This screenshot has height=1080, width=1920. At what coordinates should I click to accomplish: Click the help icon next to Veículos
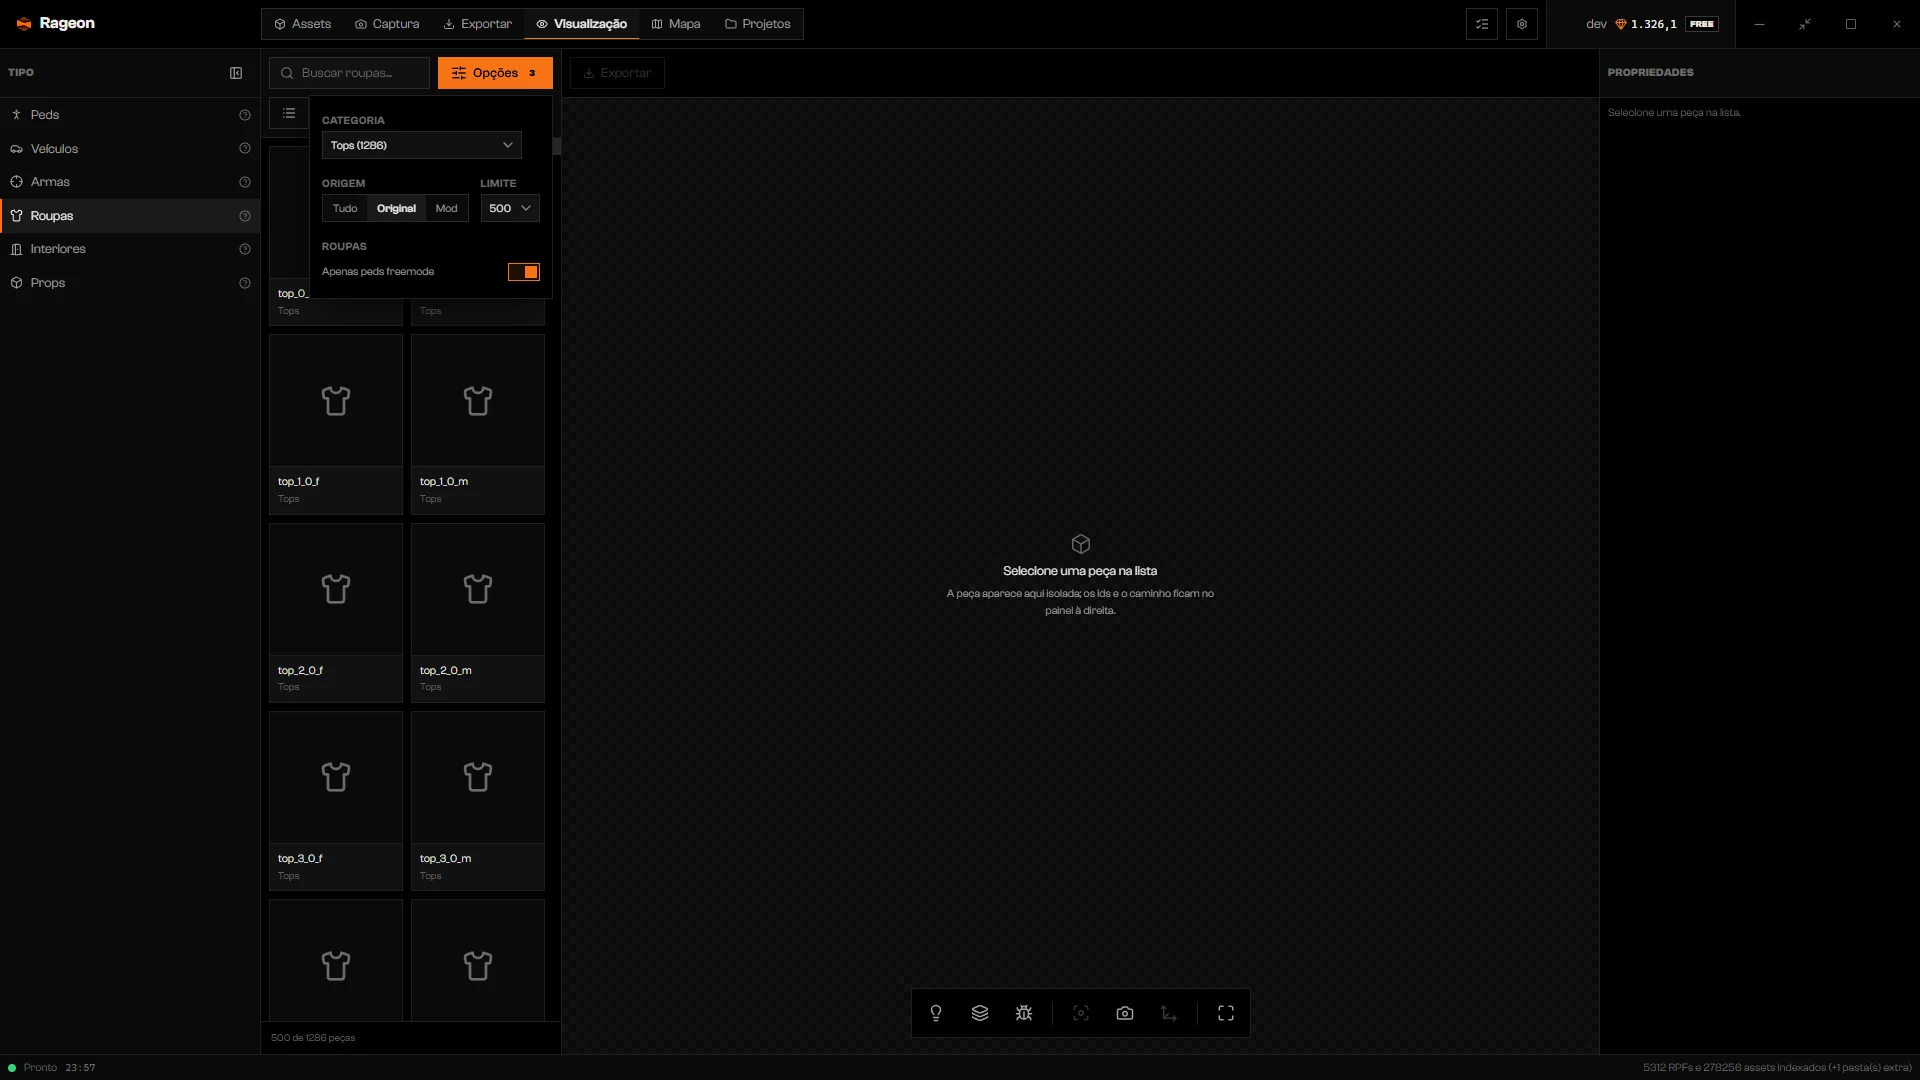[x=245, y=149]
